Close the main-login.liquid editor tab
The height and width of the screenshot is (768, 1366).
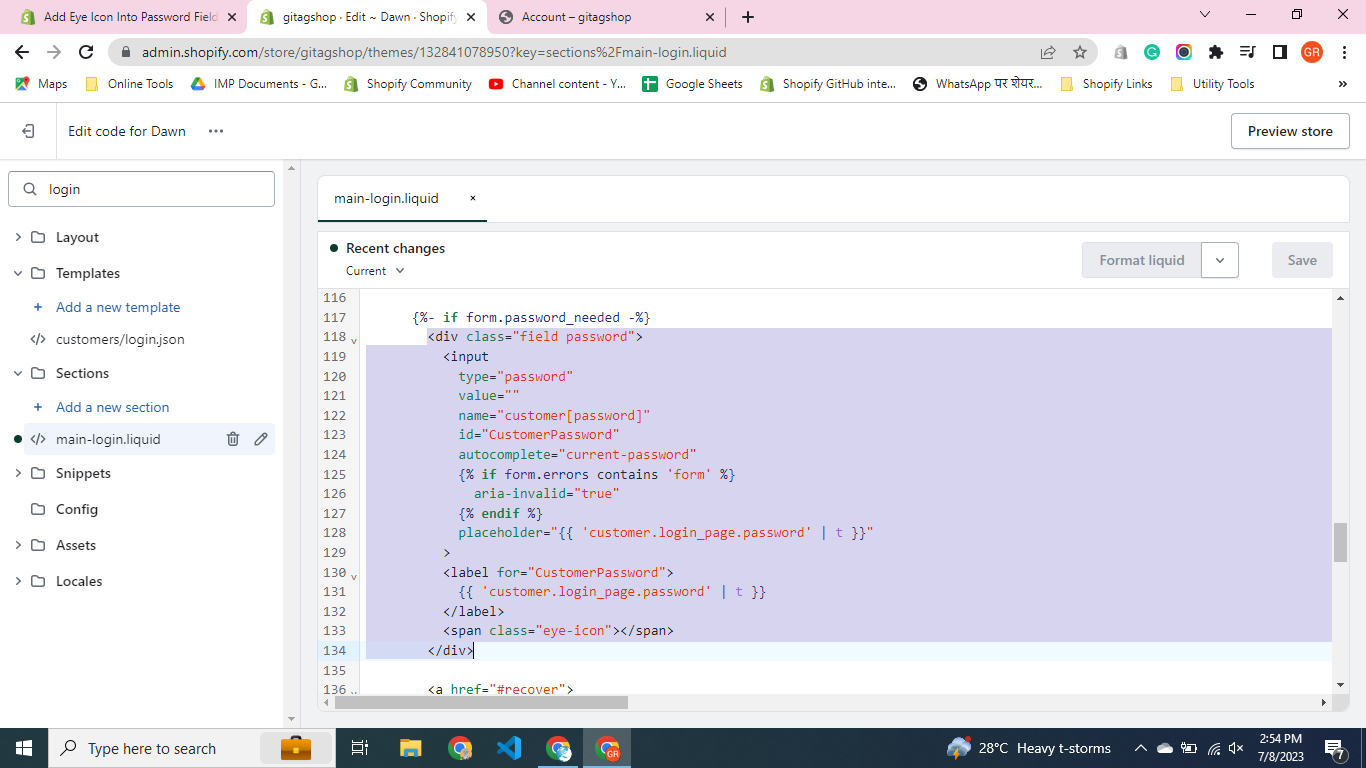(x=473, y=198)
